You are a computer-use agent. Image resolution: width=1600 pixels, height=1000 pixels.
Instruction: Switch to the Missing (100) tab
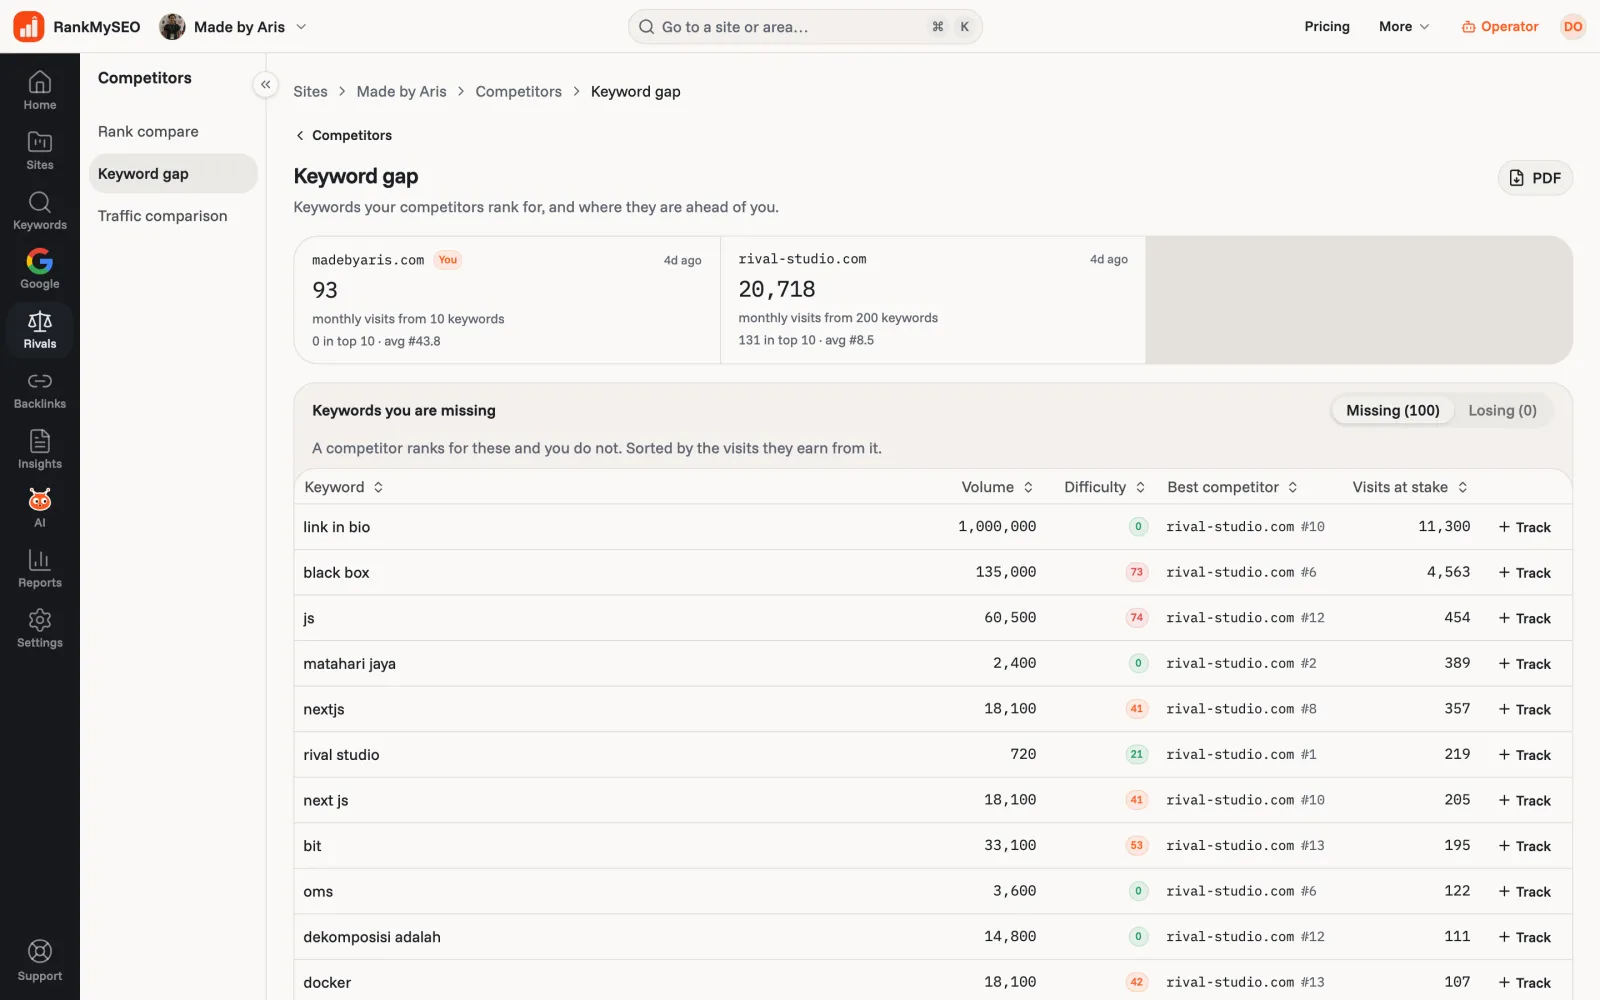[1392, 411]
